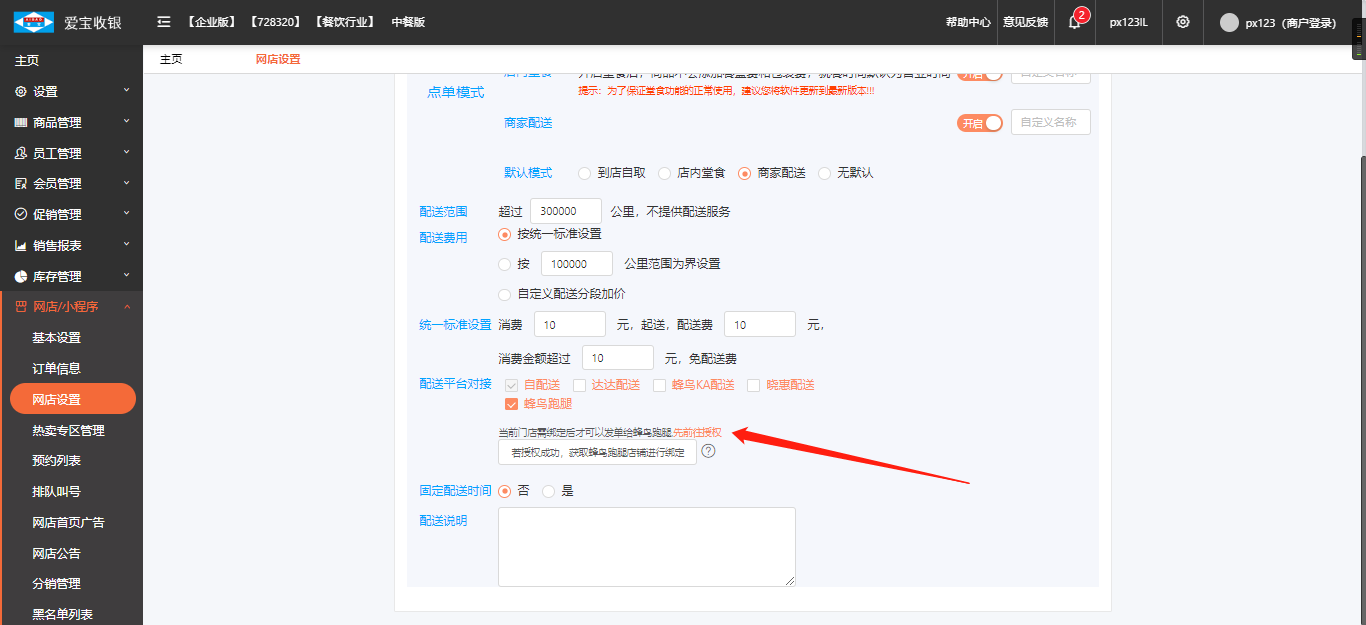Viewport: 1366px width, 625px height.
Task: Switch to the 主页 tab
Action: pos(171,59)
